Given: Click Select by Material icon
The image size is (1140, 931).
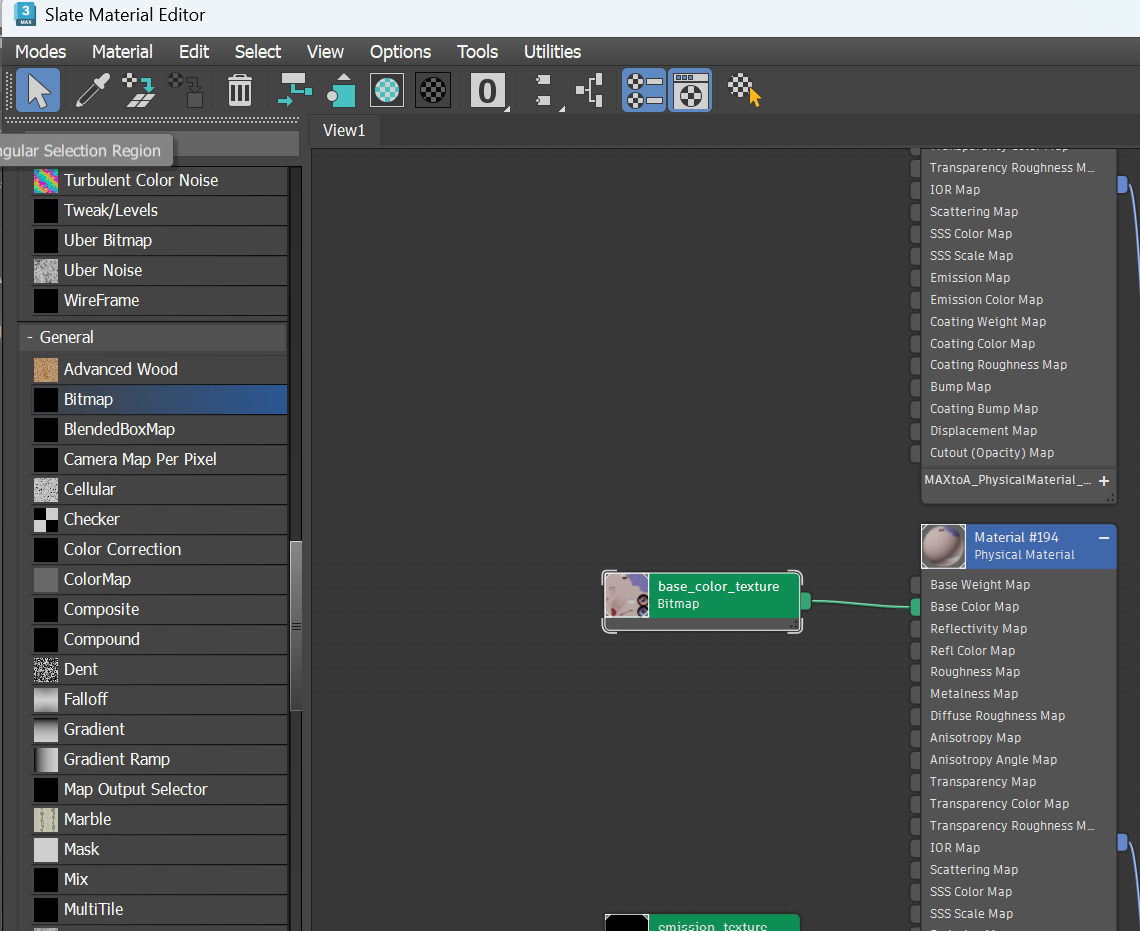Looking at the screenshot, I should tap(744, 91).
